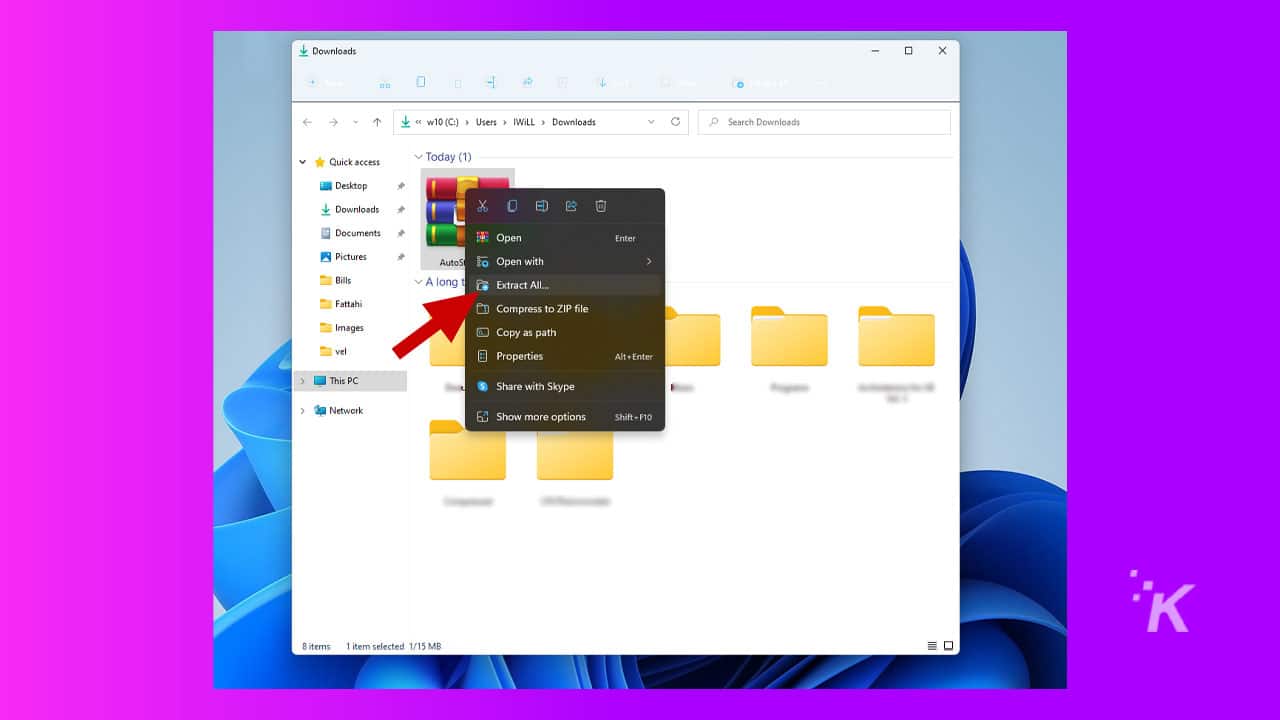
Task: Cut the selected file using the scissors icon
Action: click(482, 205)
